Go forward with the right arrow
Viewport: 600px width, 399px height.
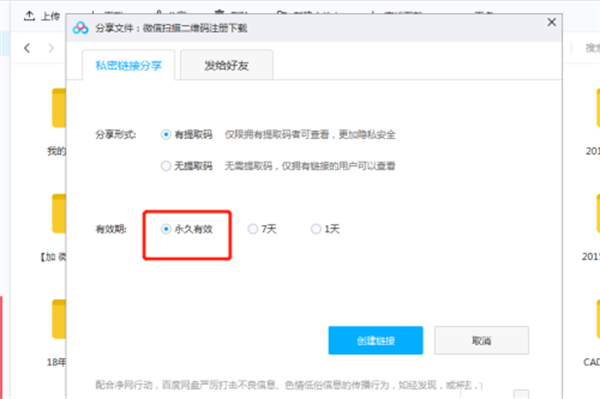coord(51,48)
